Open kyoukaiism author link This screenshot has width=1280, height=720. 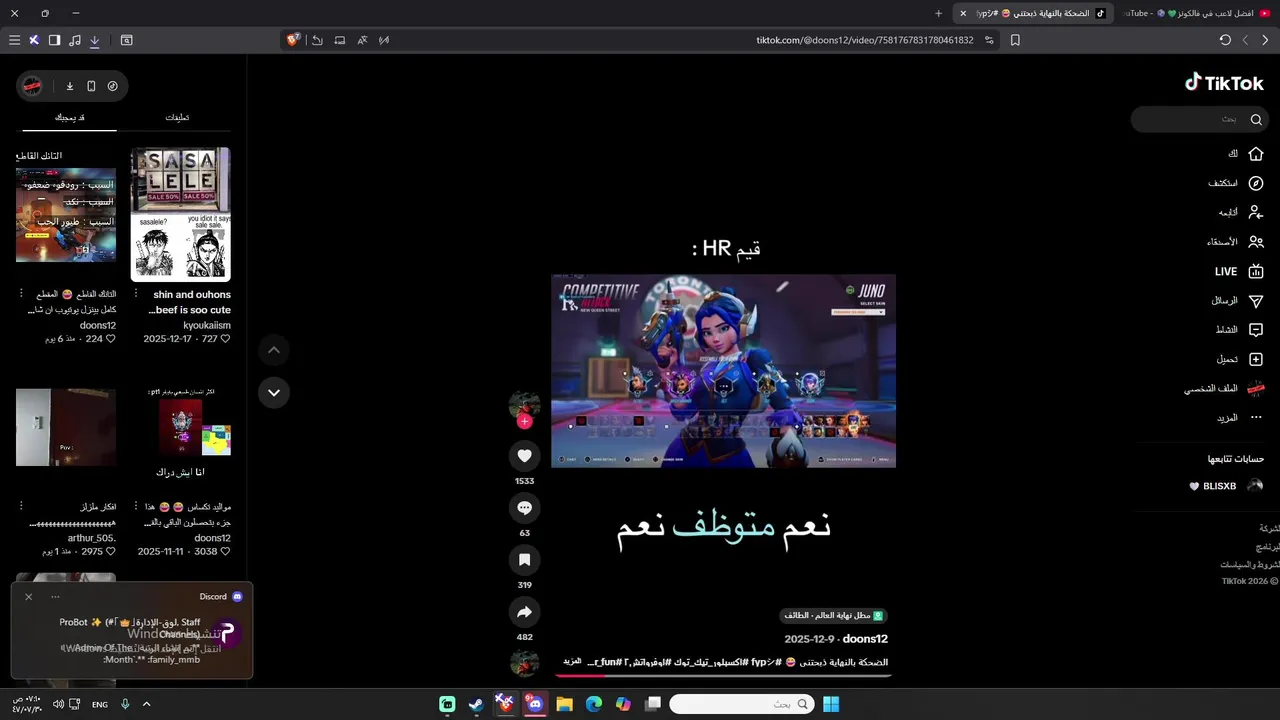point(207,325)
